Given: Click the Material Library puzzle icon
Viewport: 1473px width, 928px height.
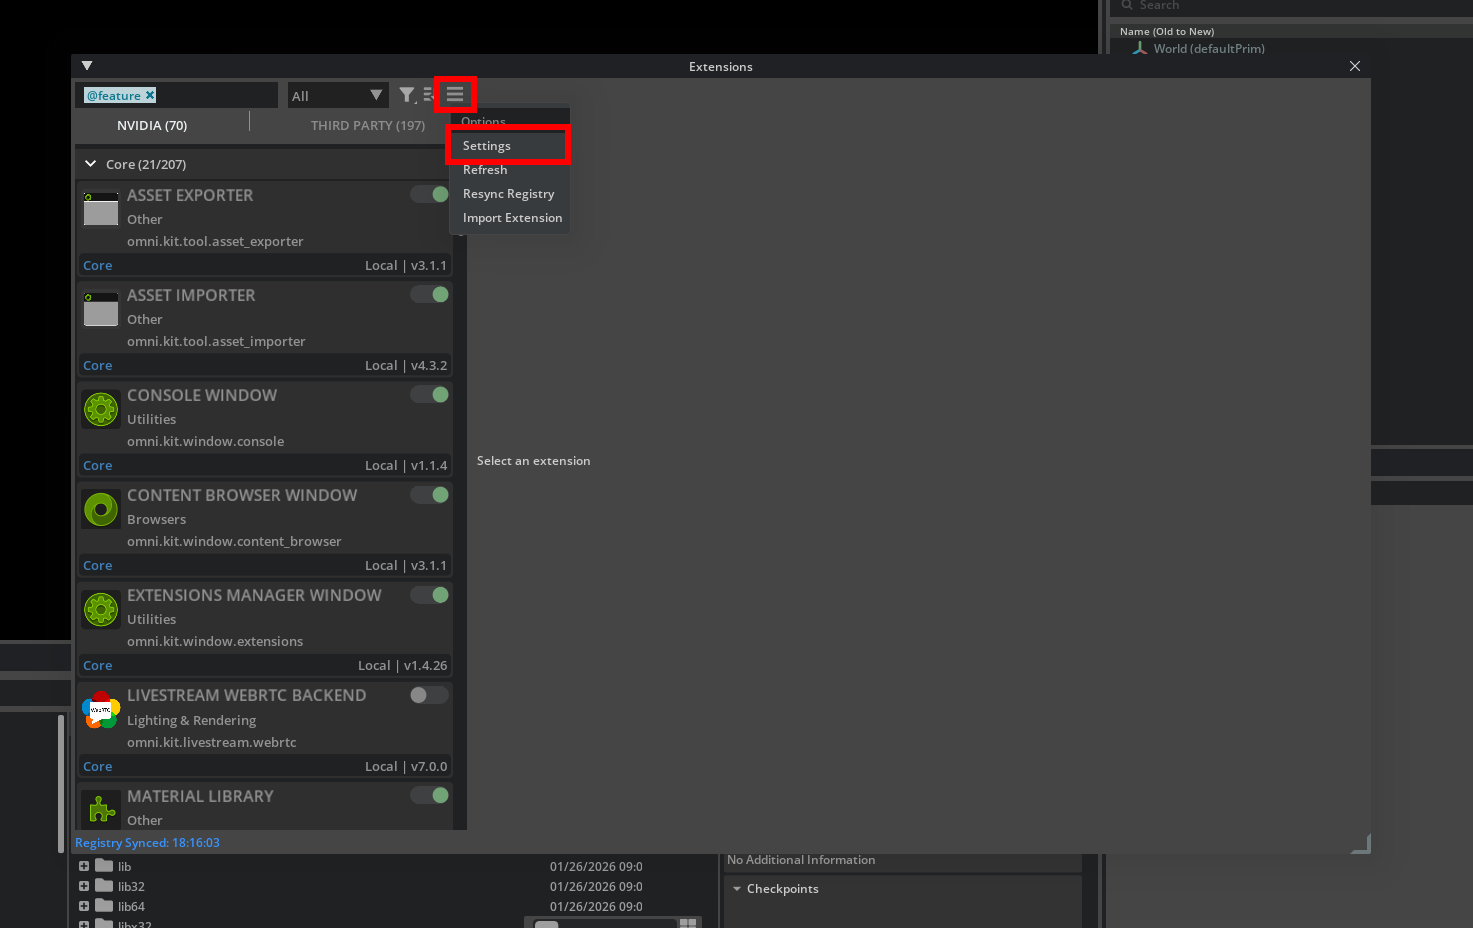Looking at the screenshot, I should pos(101,808).
